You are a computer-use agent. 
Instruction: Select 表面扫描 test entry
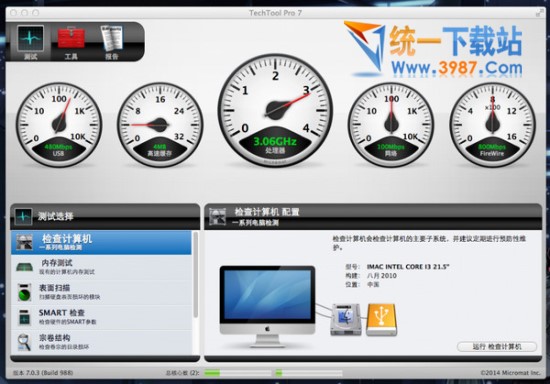tap(101, 292)
